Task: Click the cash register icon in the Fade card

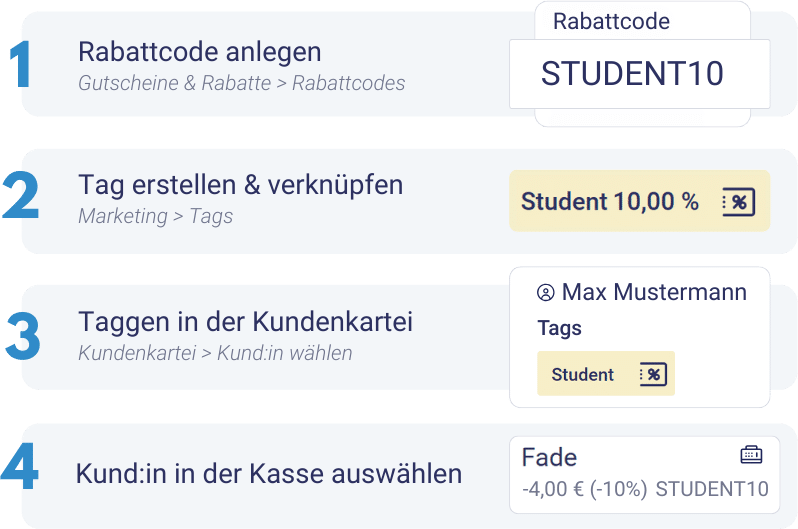Action: pyautogui.click(x=751, y=454)
